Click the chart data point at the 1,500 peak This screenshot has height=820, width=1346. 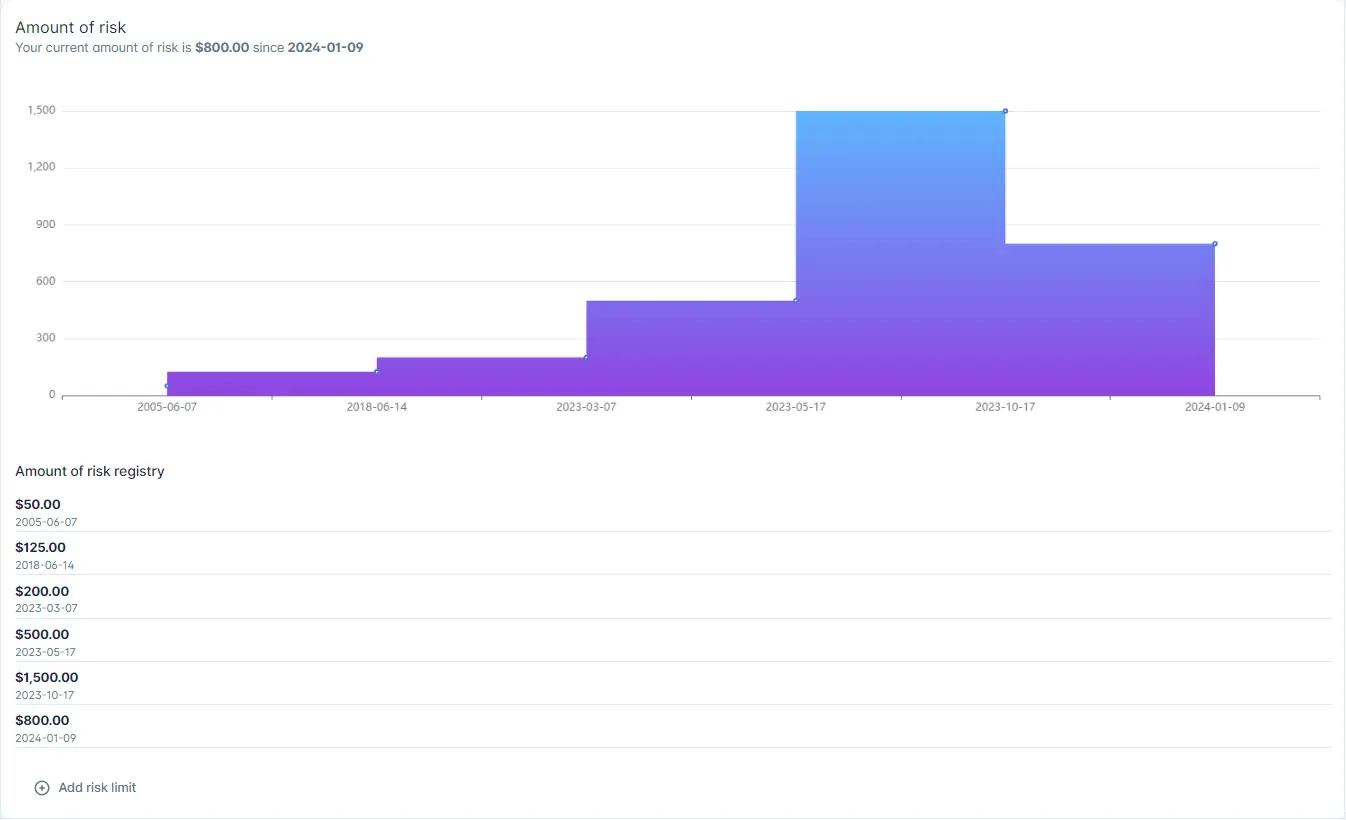(x=1005, y=111)
